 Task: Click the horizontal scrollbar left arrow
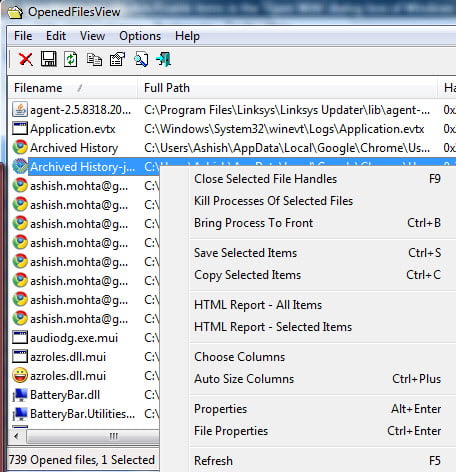coord(16,436)
